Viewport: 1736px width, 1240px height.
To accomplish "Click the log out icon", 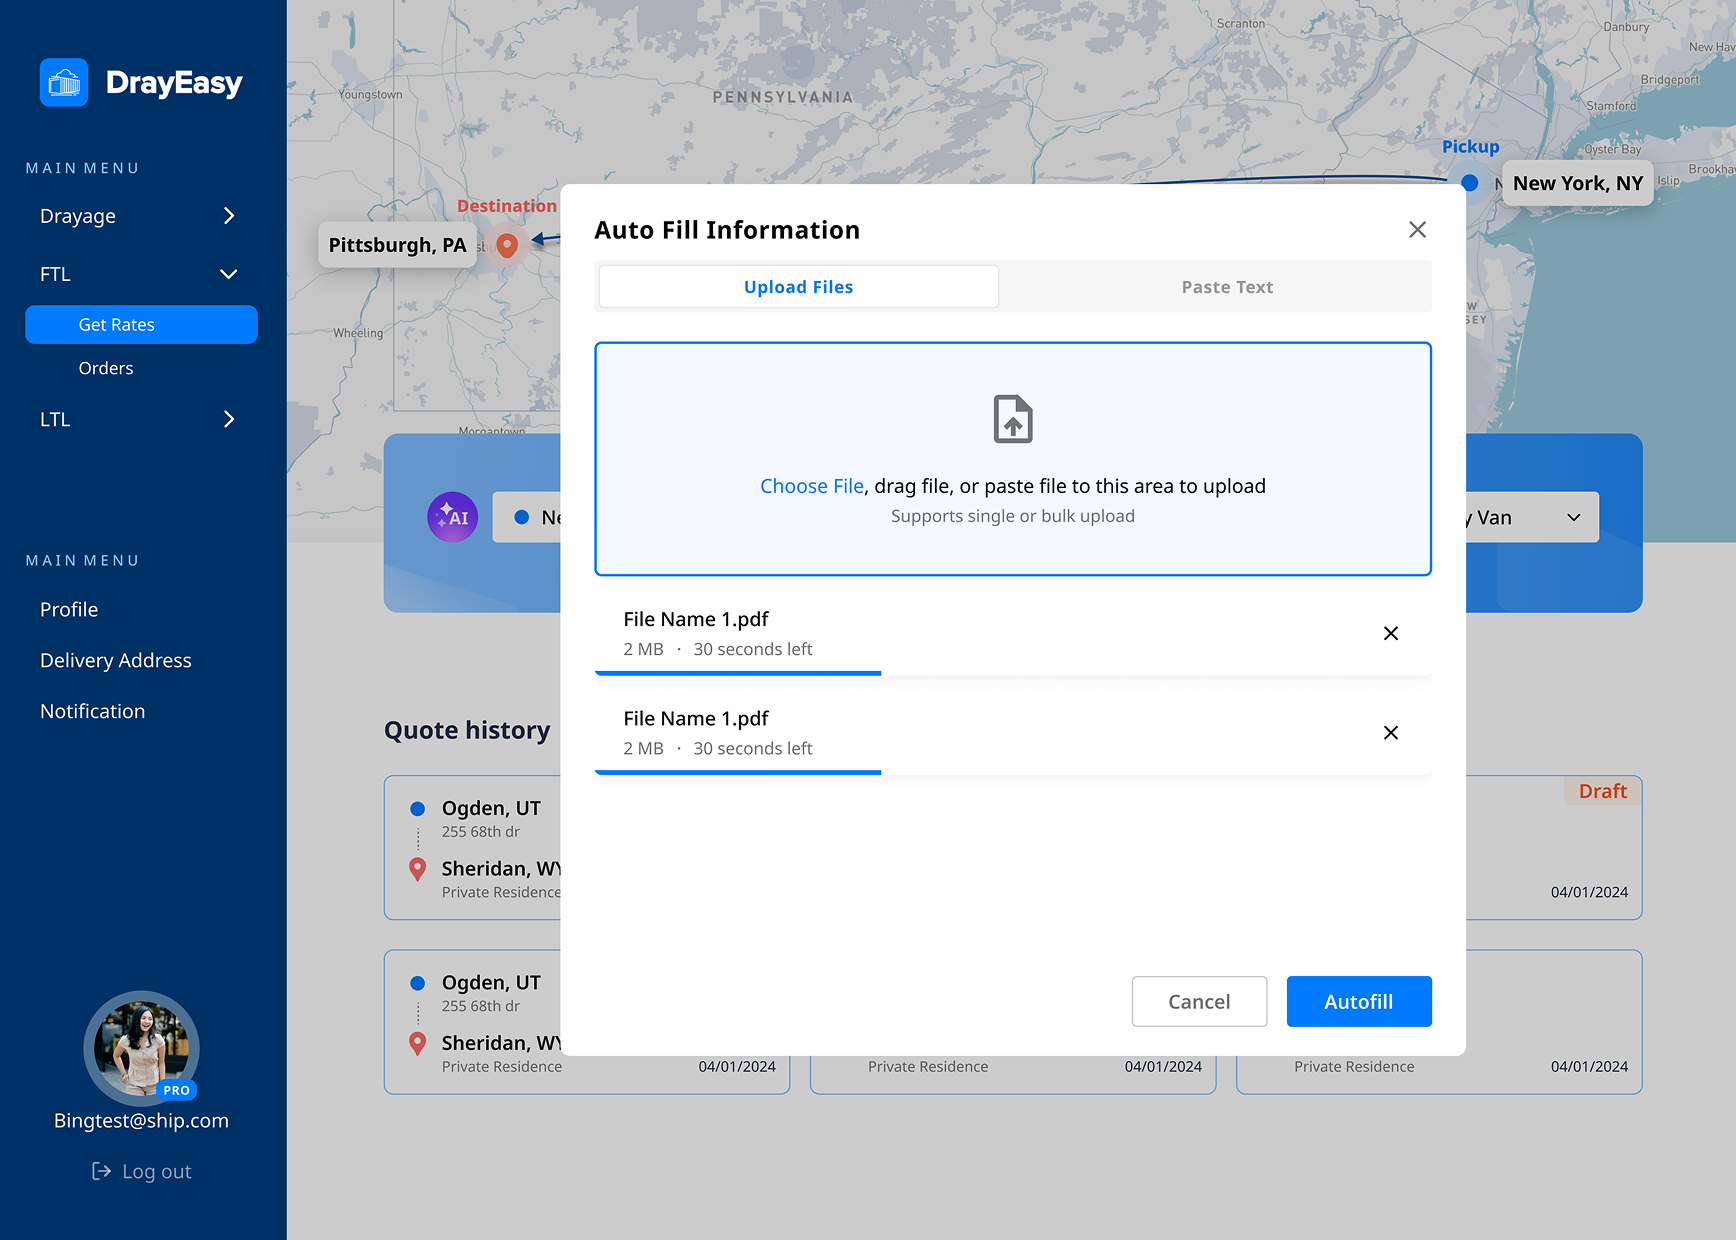I will point(102,1170).
